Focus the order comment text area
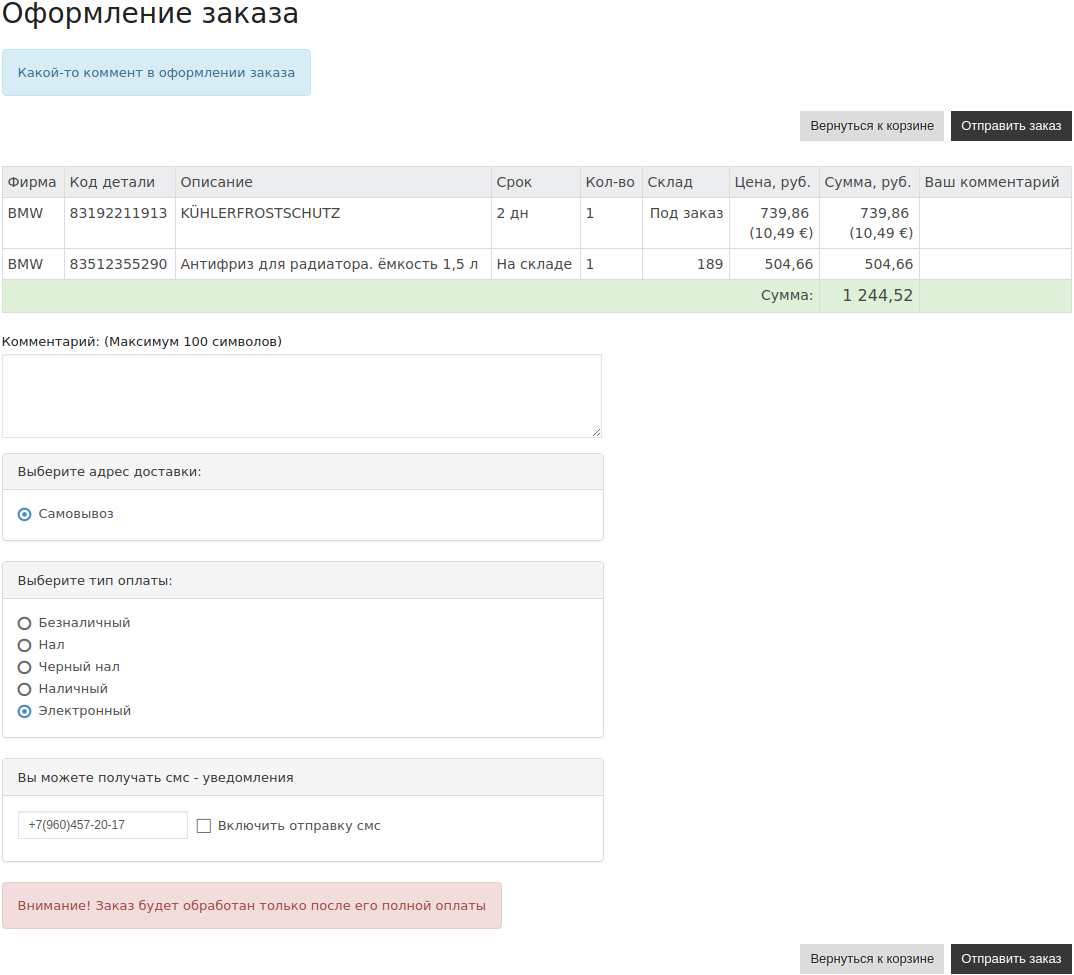 tap(301, 395)
